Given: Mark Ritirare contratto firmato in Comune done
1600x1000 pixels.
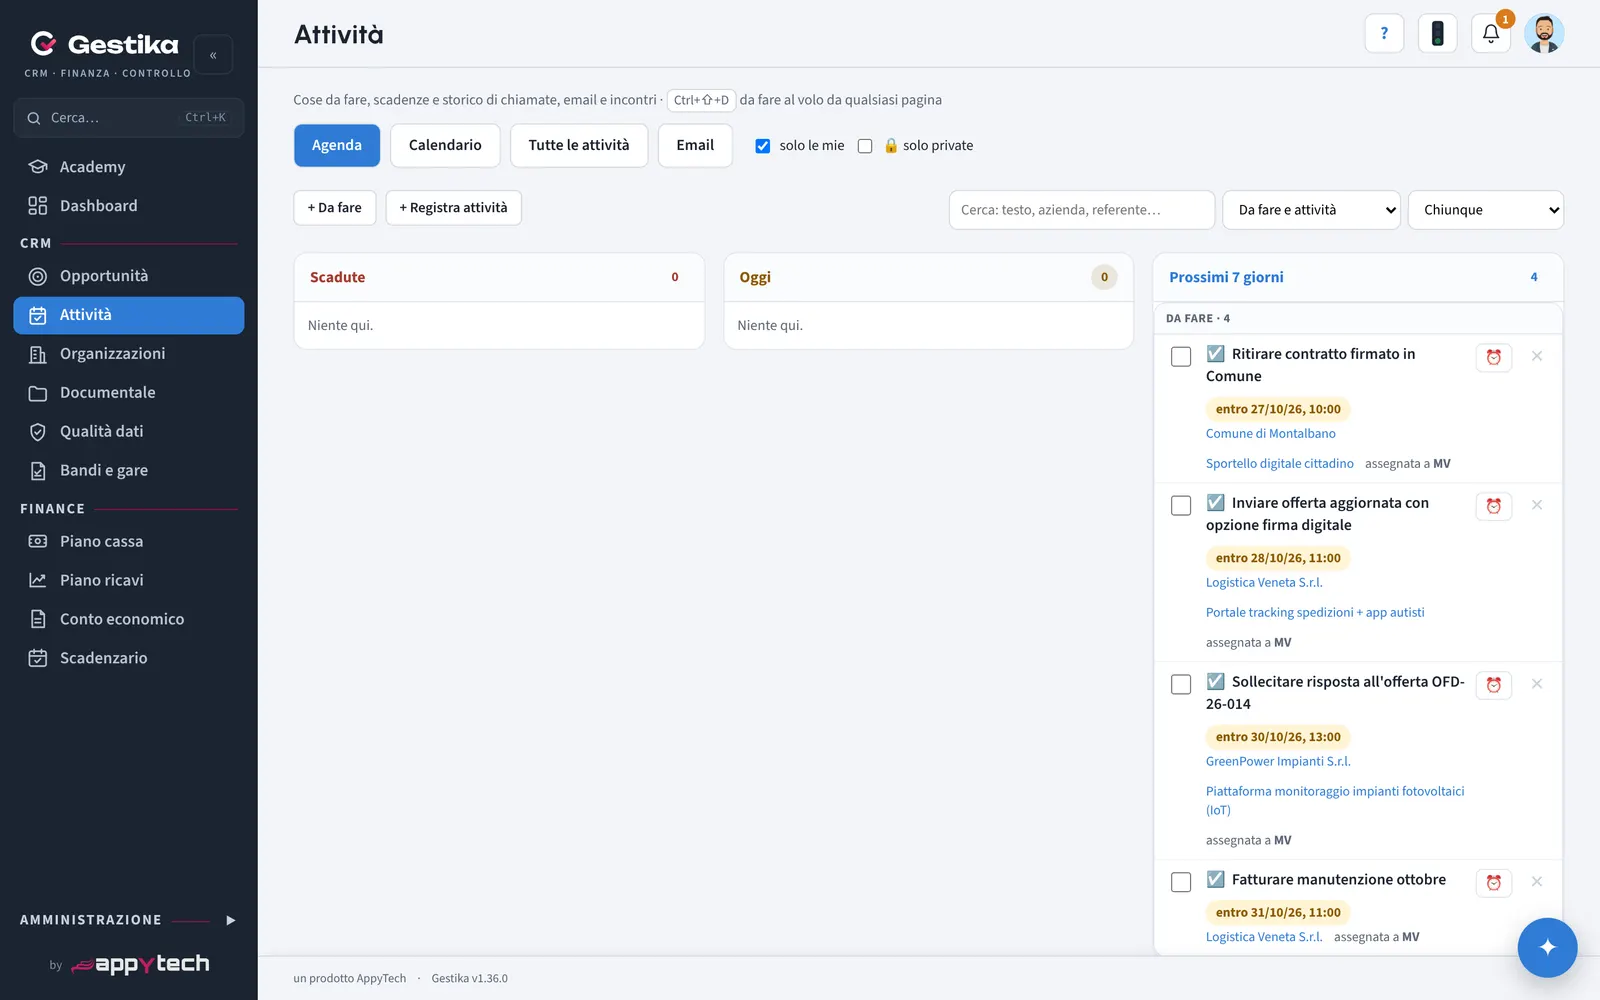Looking at the screenshot, I should click(1181, 357).
